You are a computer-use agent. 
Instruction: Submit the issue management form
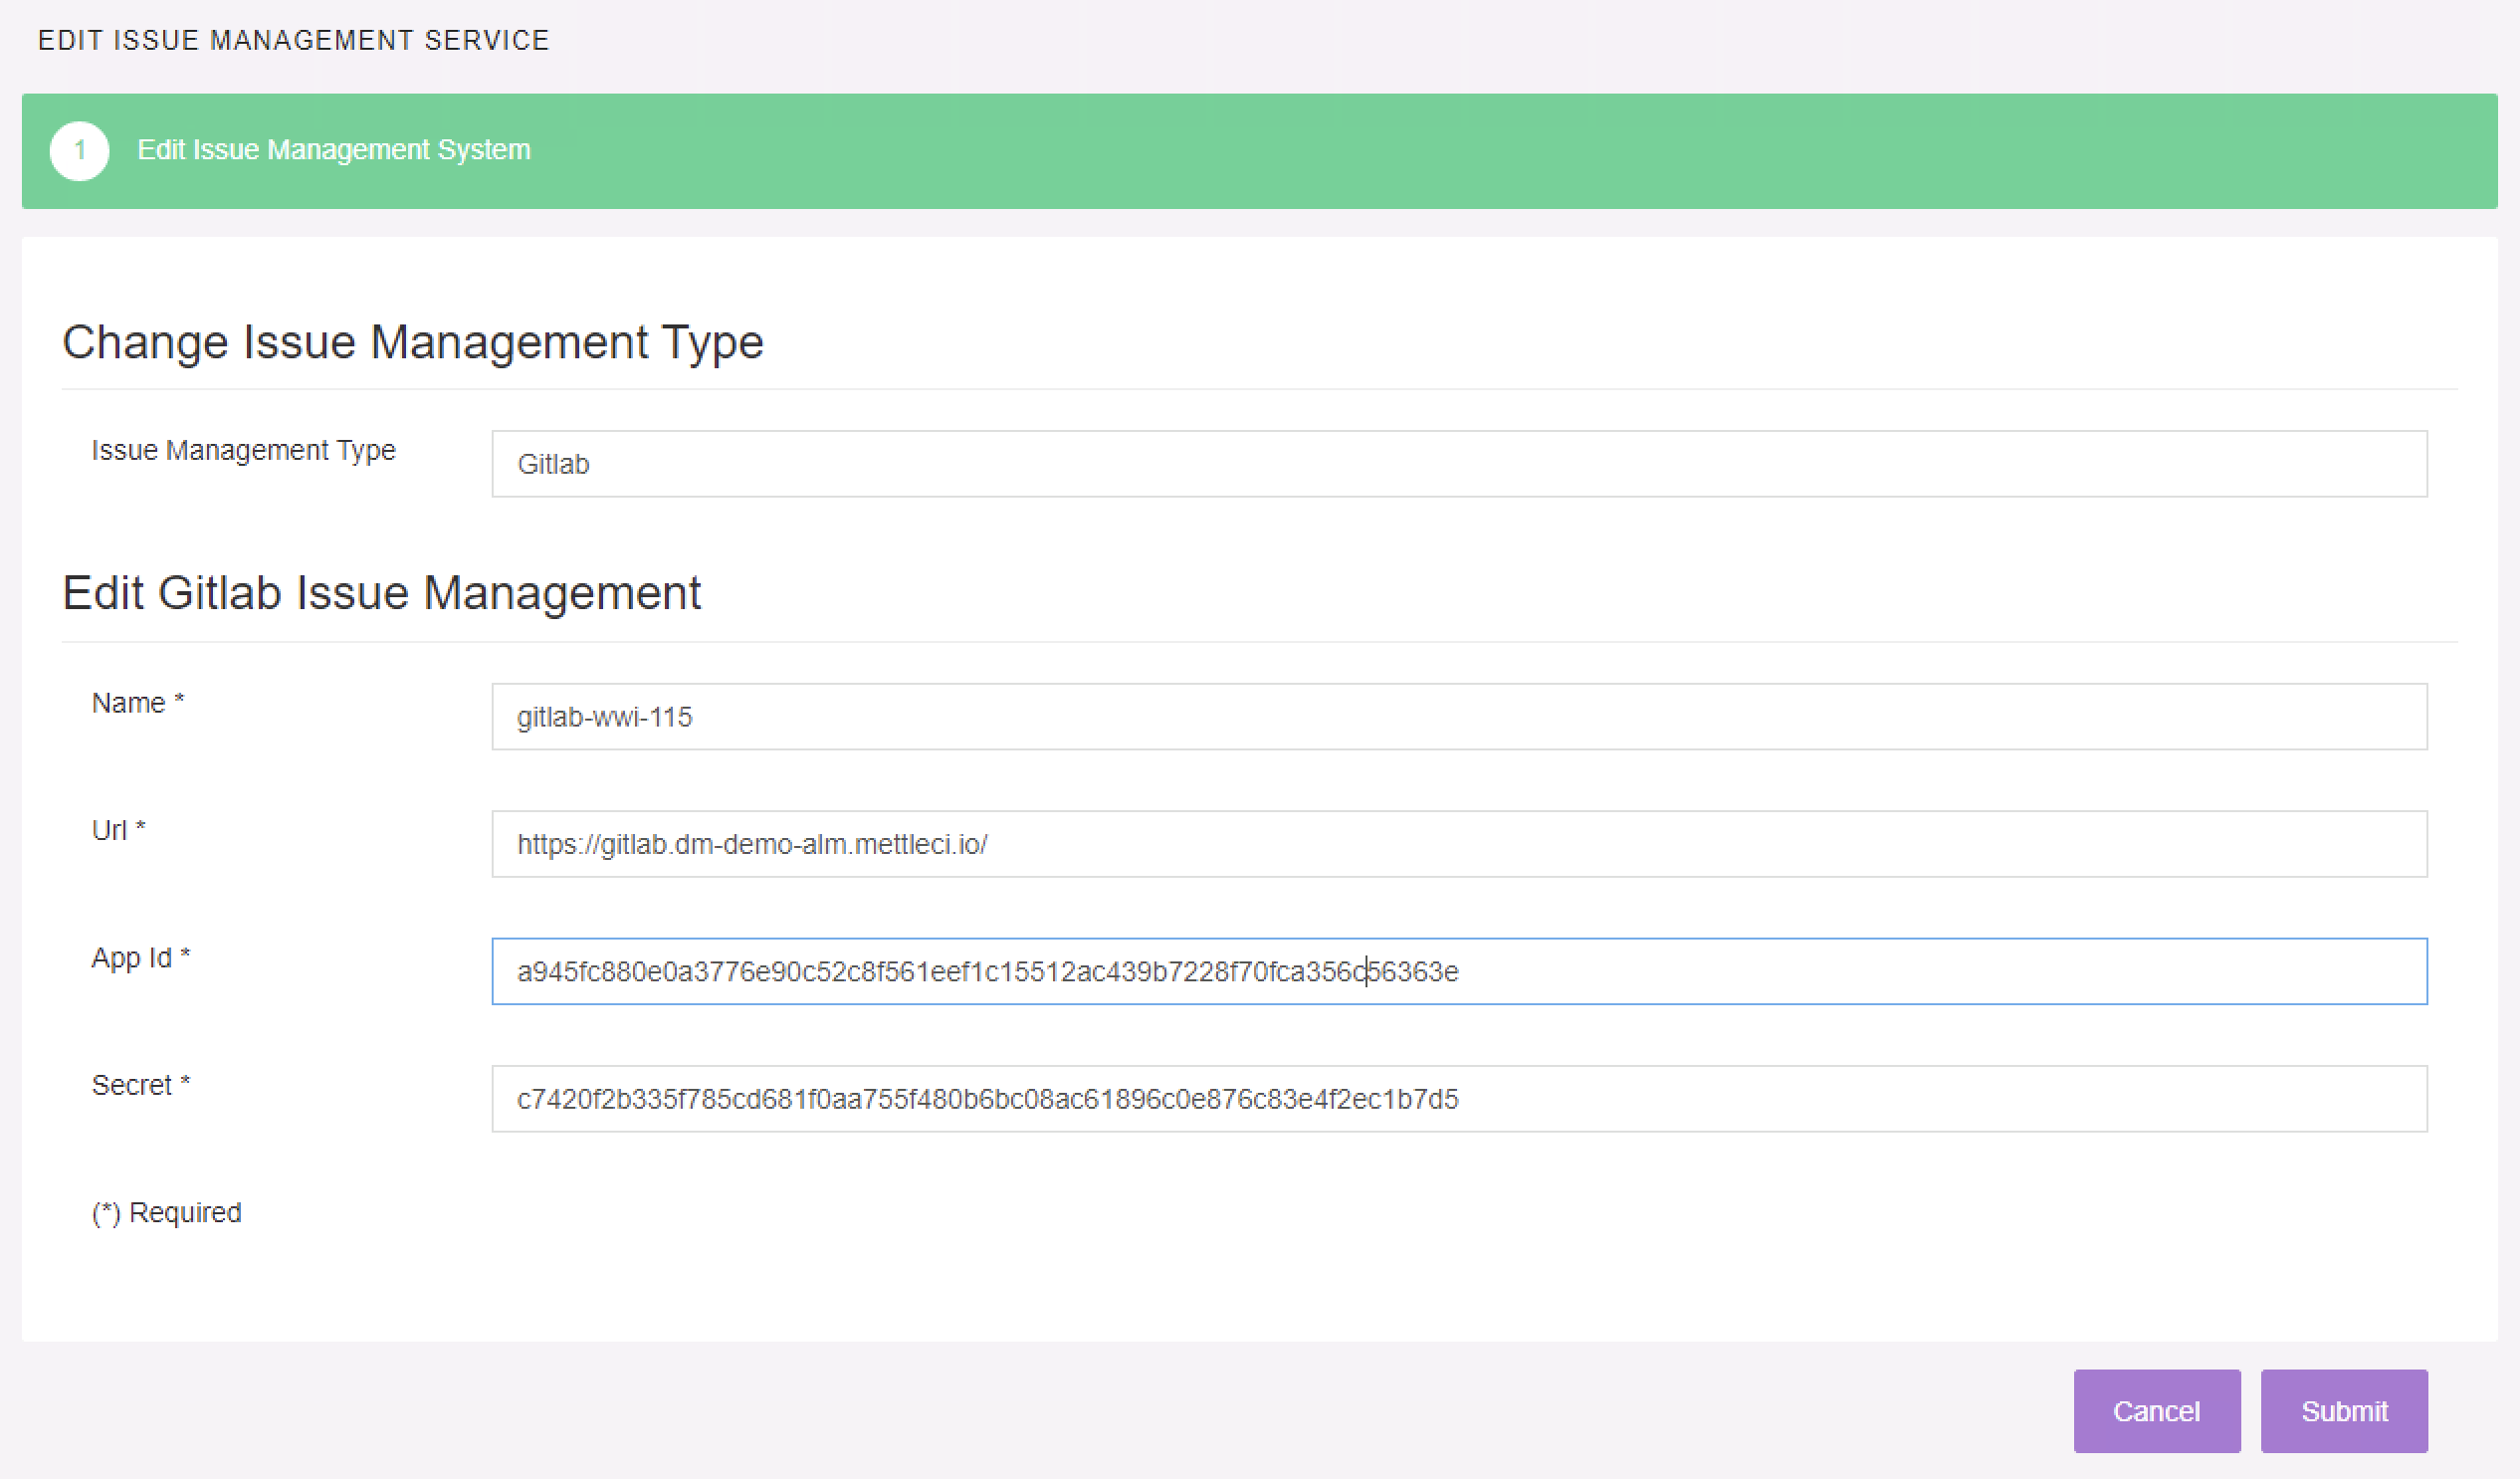2343,1411
